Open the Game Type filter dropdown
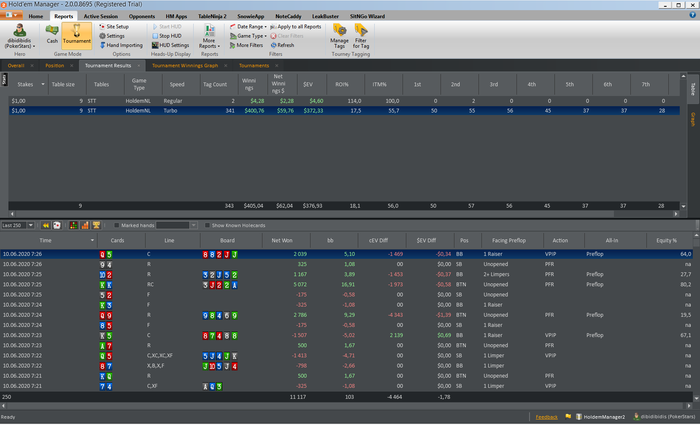Image resolution: width=700 pixels, height=425 pixels. coord(248,36)
